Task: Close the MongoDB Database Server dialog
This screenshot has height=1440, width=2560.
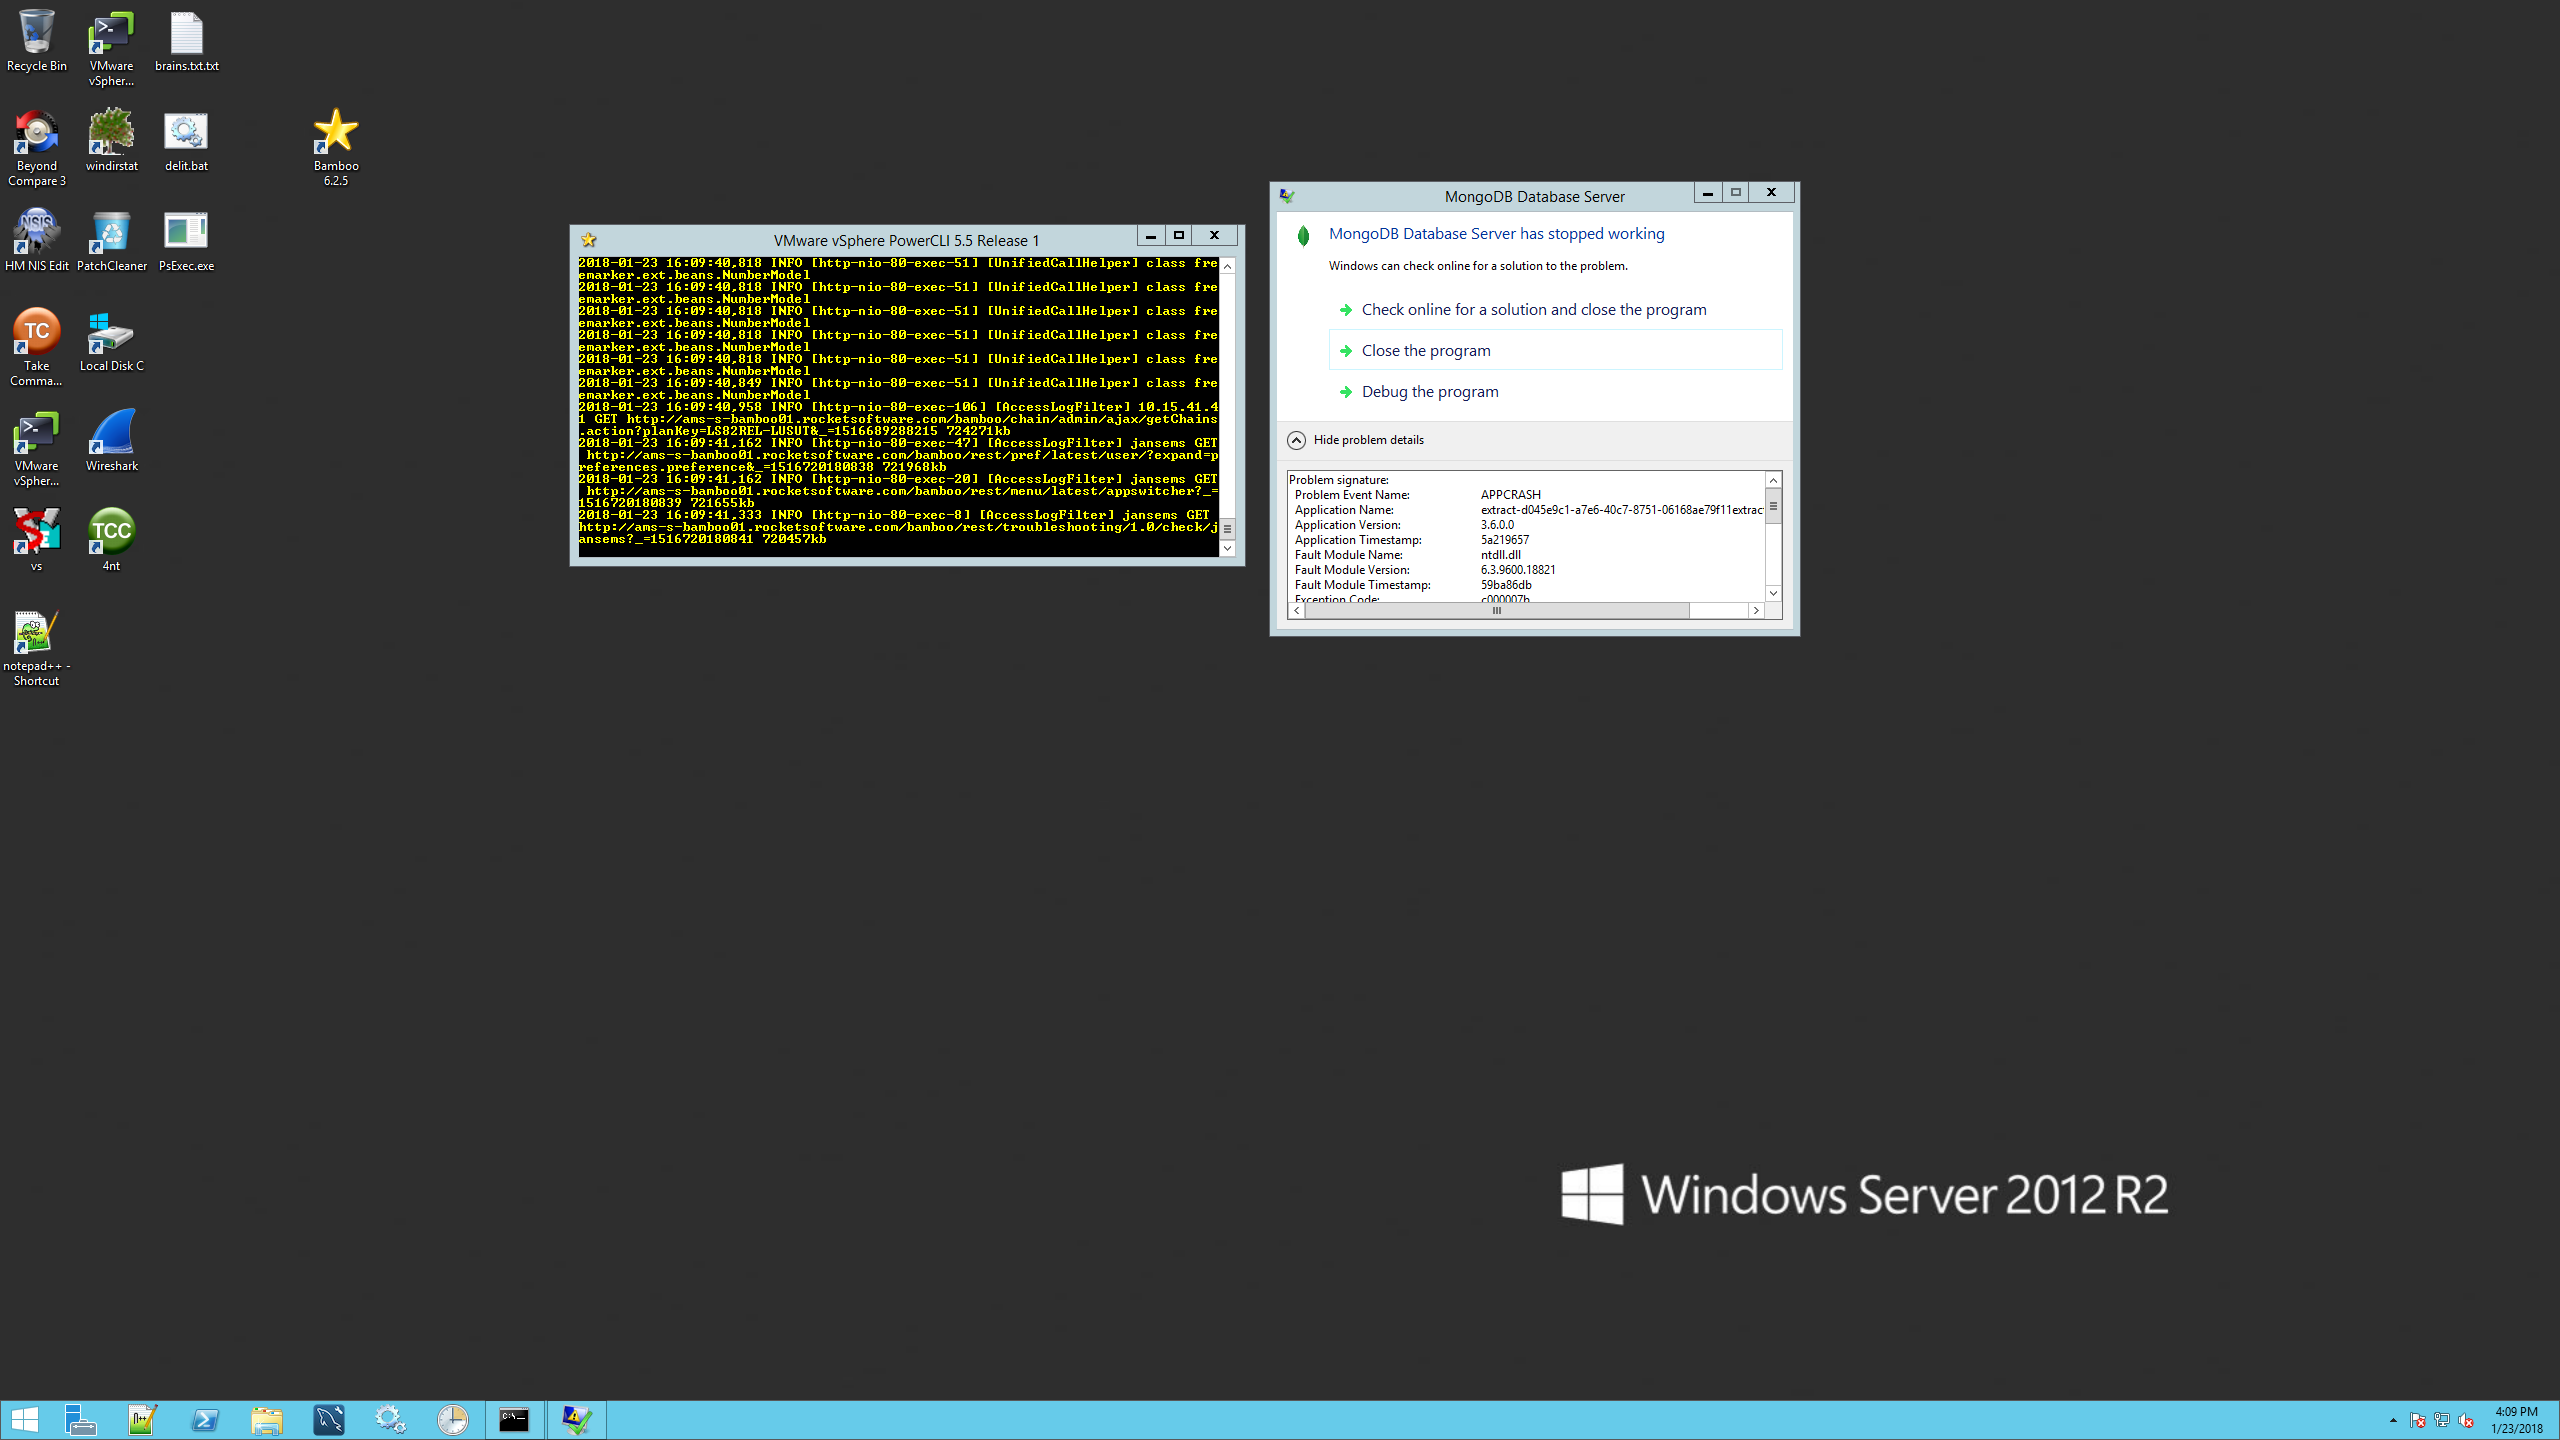Action: (x=1771, y=193)
